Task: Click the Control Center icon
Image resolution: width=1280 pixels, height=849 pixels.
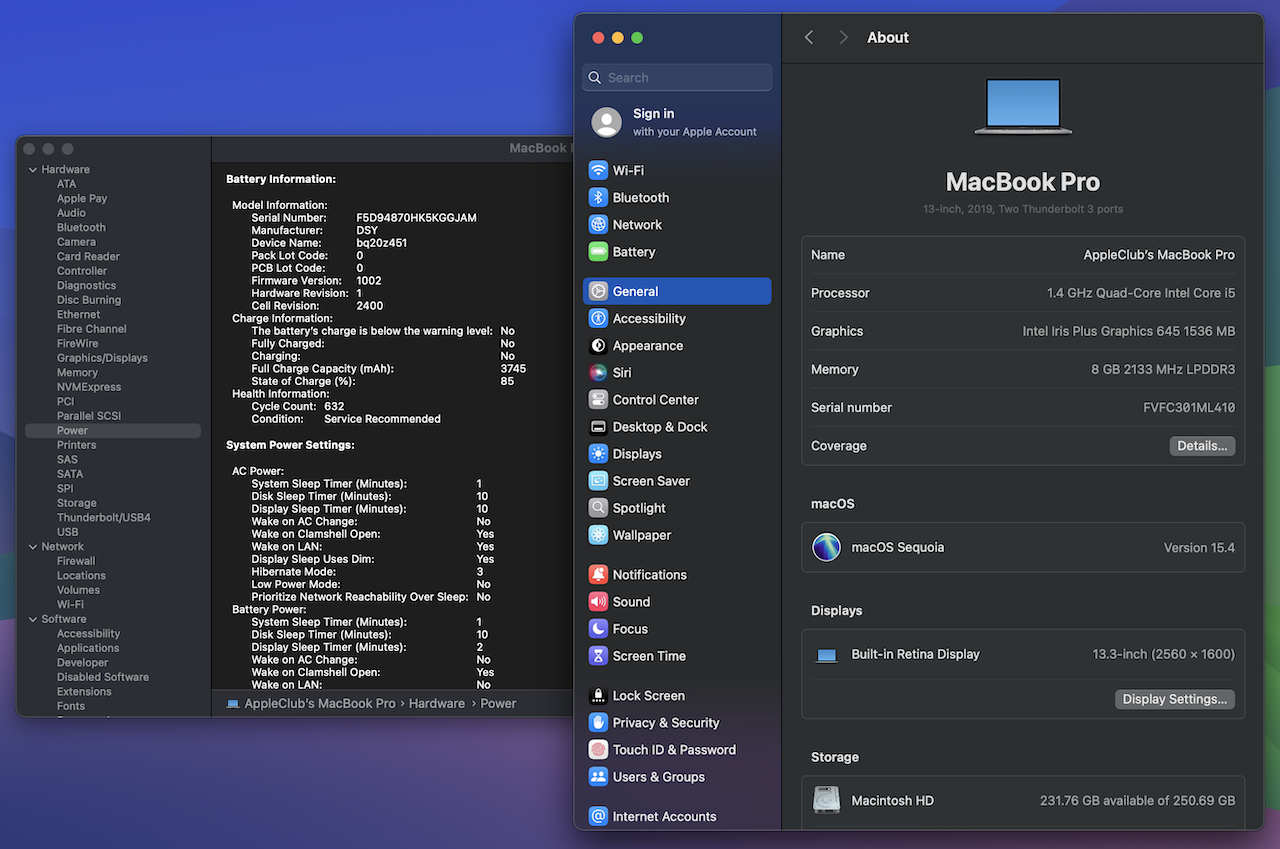Action: pos(598,399)
